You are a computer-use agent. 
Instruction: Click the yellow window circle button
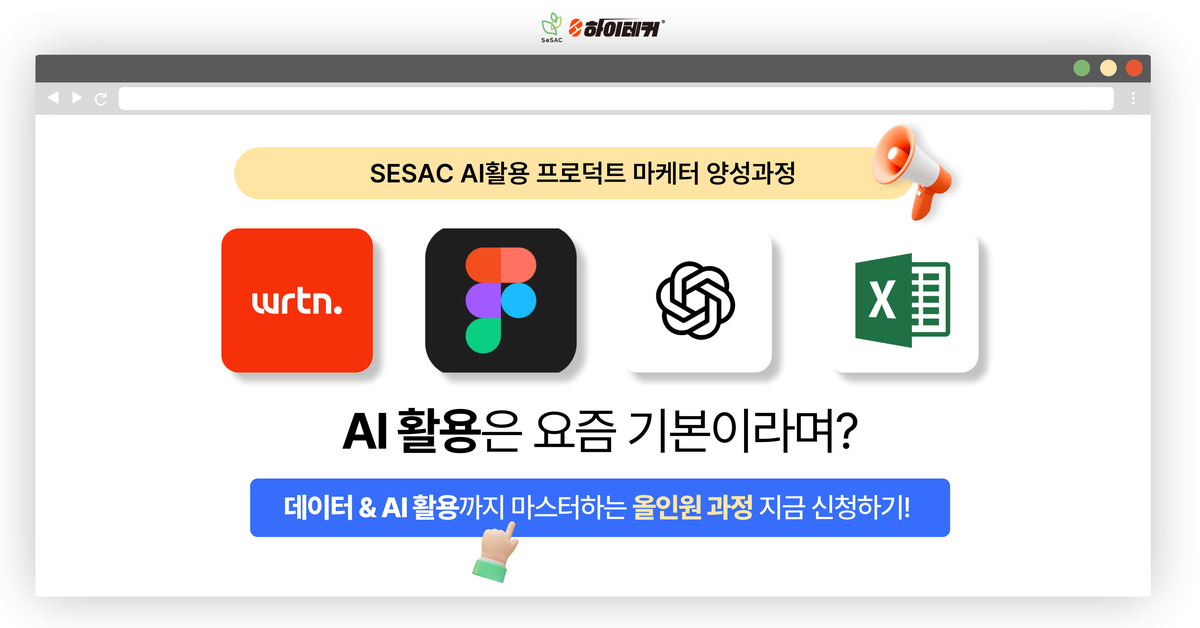pos(1108,68)
